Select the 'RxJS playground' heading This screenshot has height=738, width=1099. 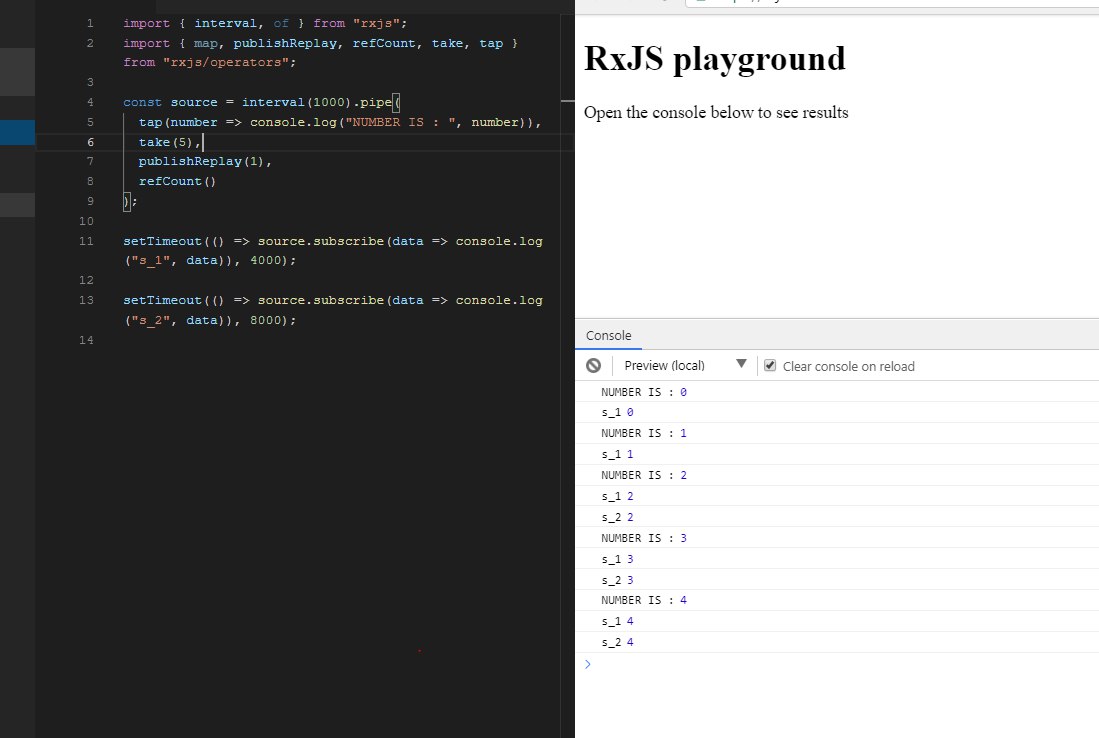715,58
